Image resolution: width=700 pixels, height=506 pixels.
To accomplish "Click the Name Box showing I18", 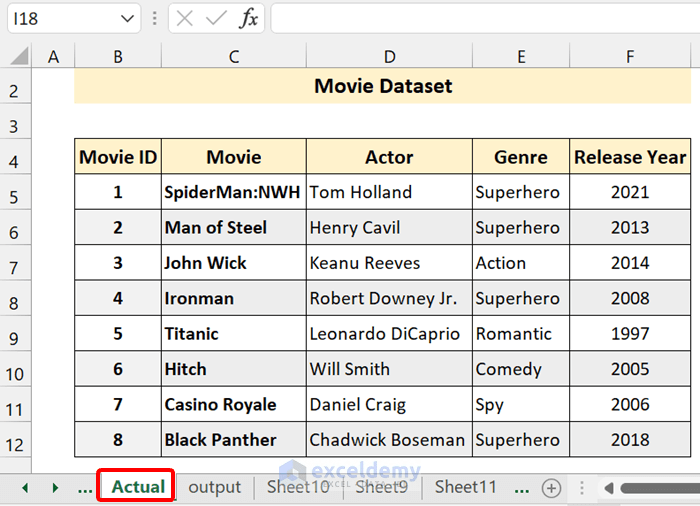I will (62, 19).
